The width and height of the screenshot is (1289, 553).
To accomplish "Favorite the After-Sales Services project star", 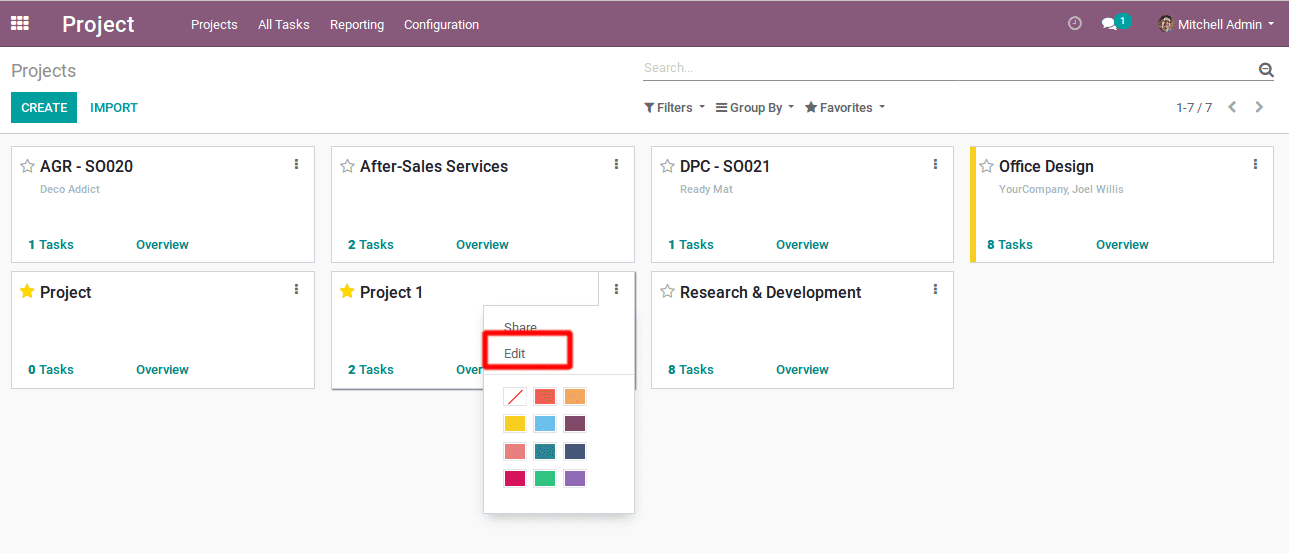I will pos(347,166).
